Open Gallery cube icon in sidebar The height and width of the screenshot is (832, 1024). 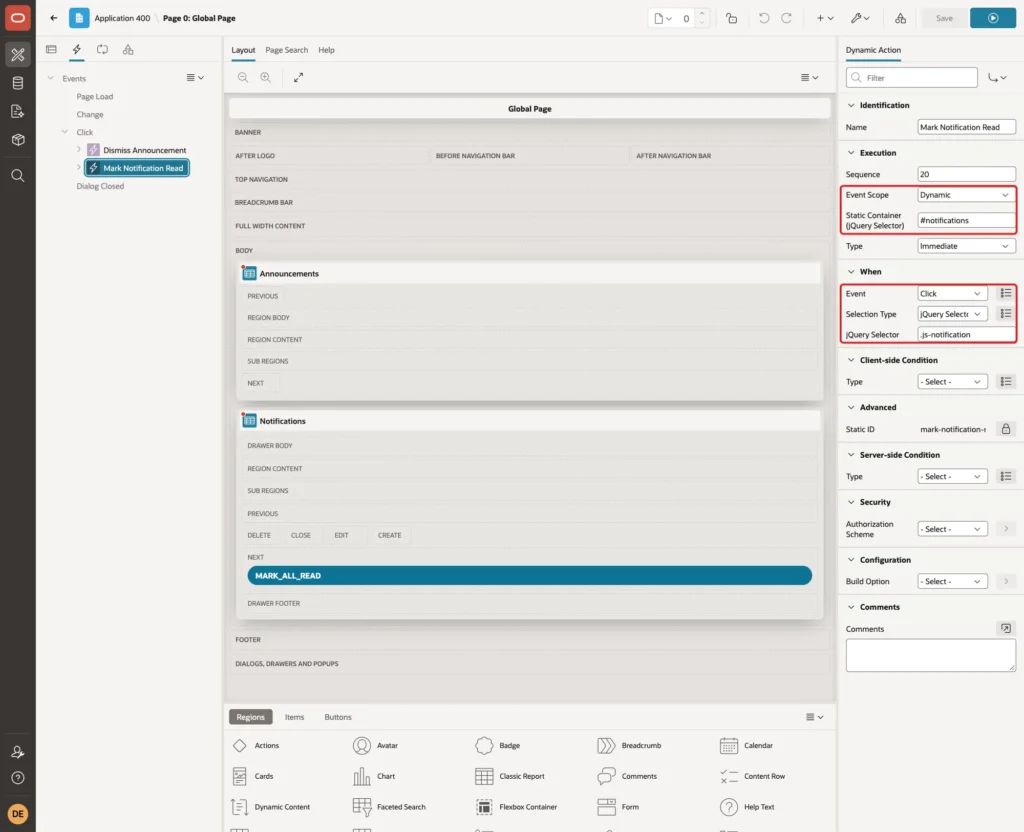tap(18, 139)
